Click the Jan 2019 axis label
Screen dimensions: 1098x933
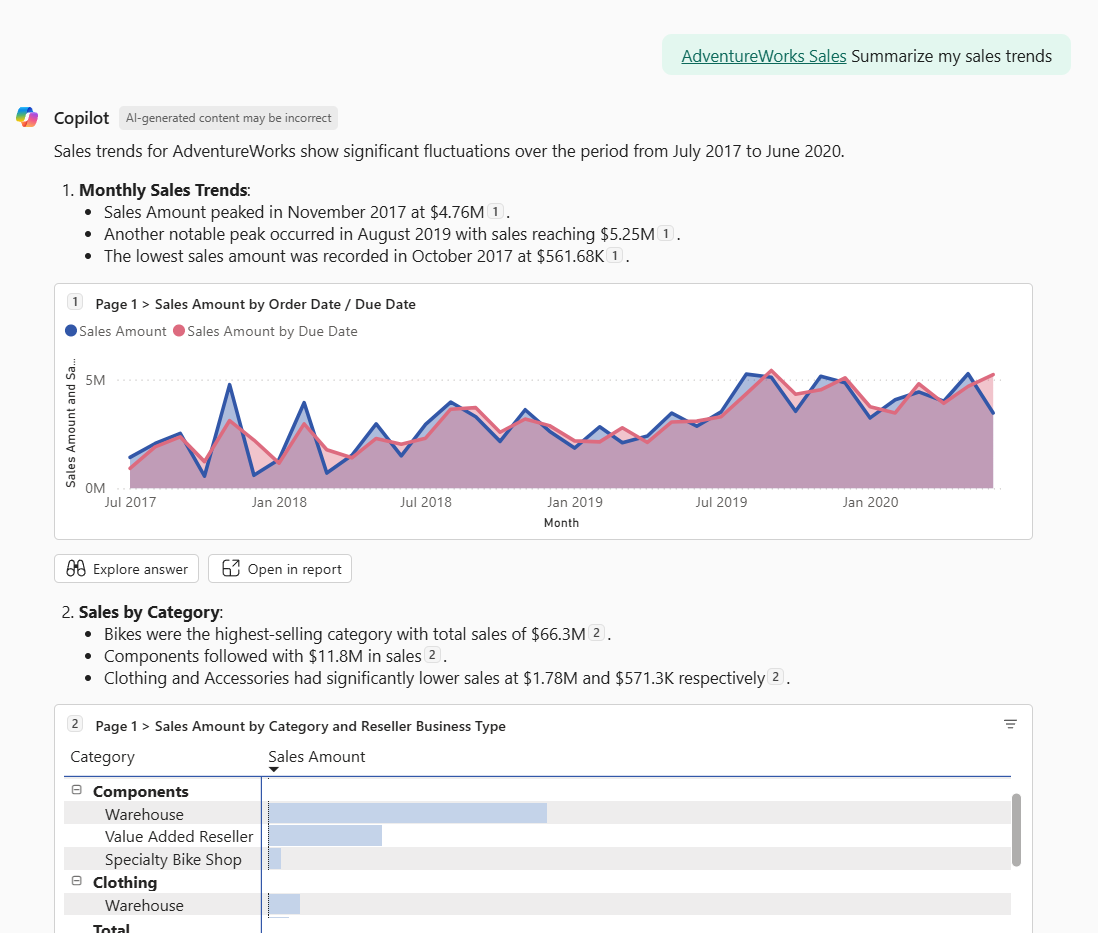point(574,502)
